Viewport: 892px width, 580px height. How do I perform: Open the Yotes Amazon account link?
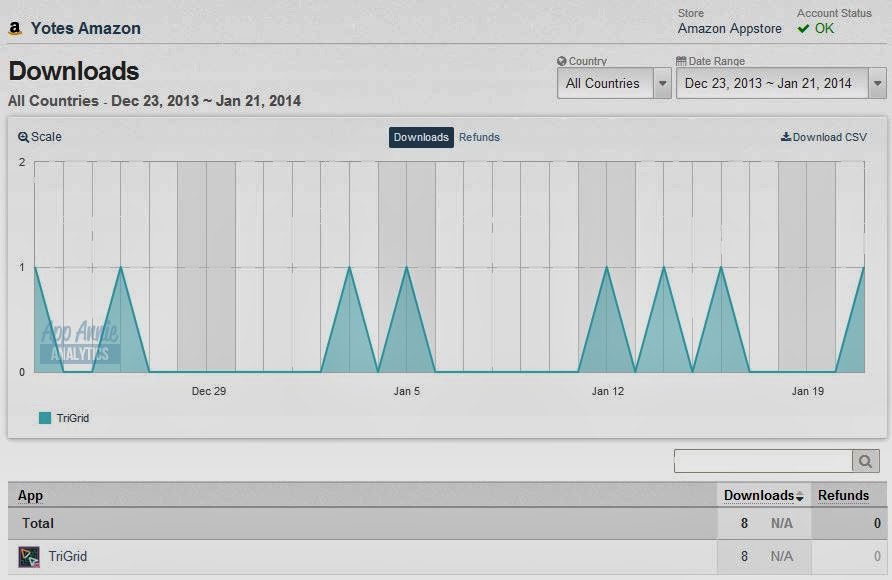click(85, 28)
